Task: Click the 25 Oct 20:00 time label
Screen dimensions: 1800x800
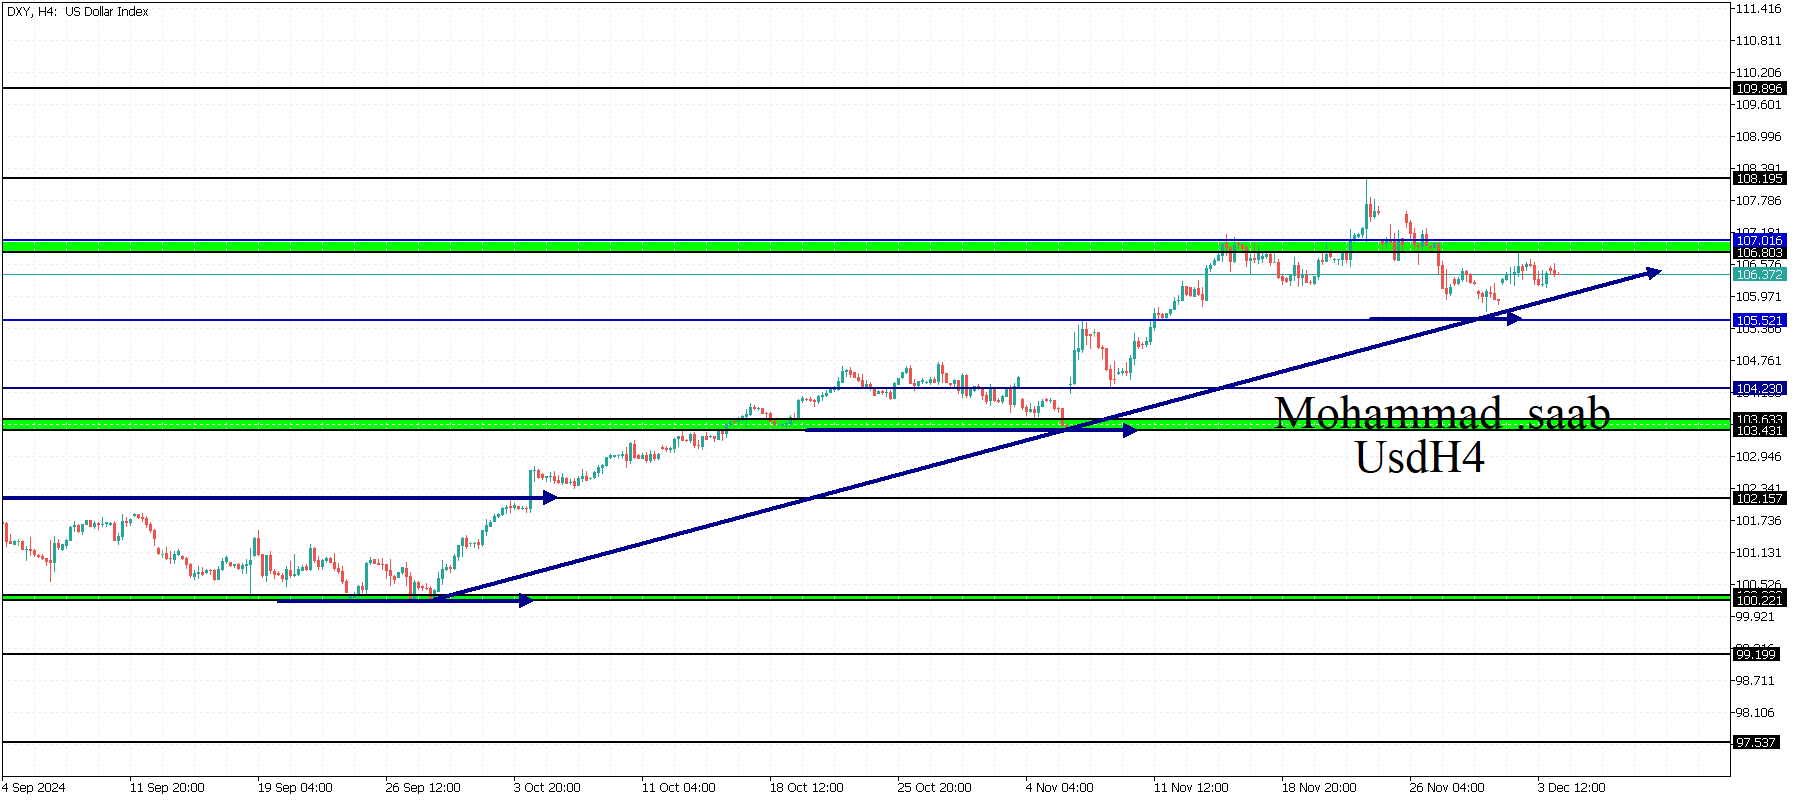Action: tap(935, 788)
